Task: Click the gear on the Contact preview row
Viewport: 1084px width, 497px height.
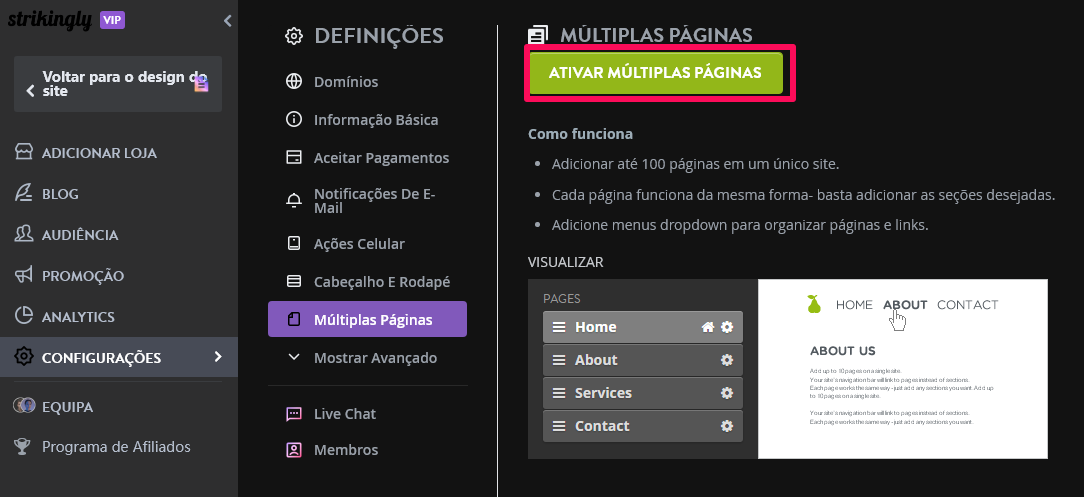Action: [727, 426]
